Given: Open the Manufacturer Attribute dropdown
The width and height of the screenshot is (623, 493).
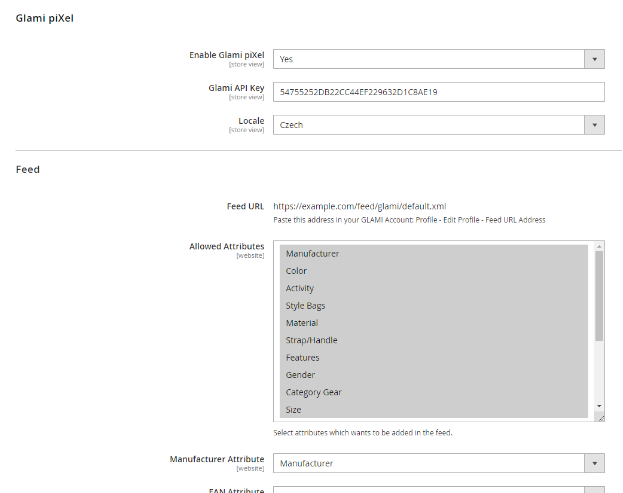Looking at the screenshot, I should click(x=439, y=463).
